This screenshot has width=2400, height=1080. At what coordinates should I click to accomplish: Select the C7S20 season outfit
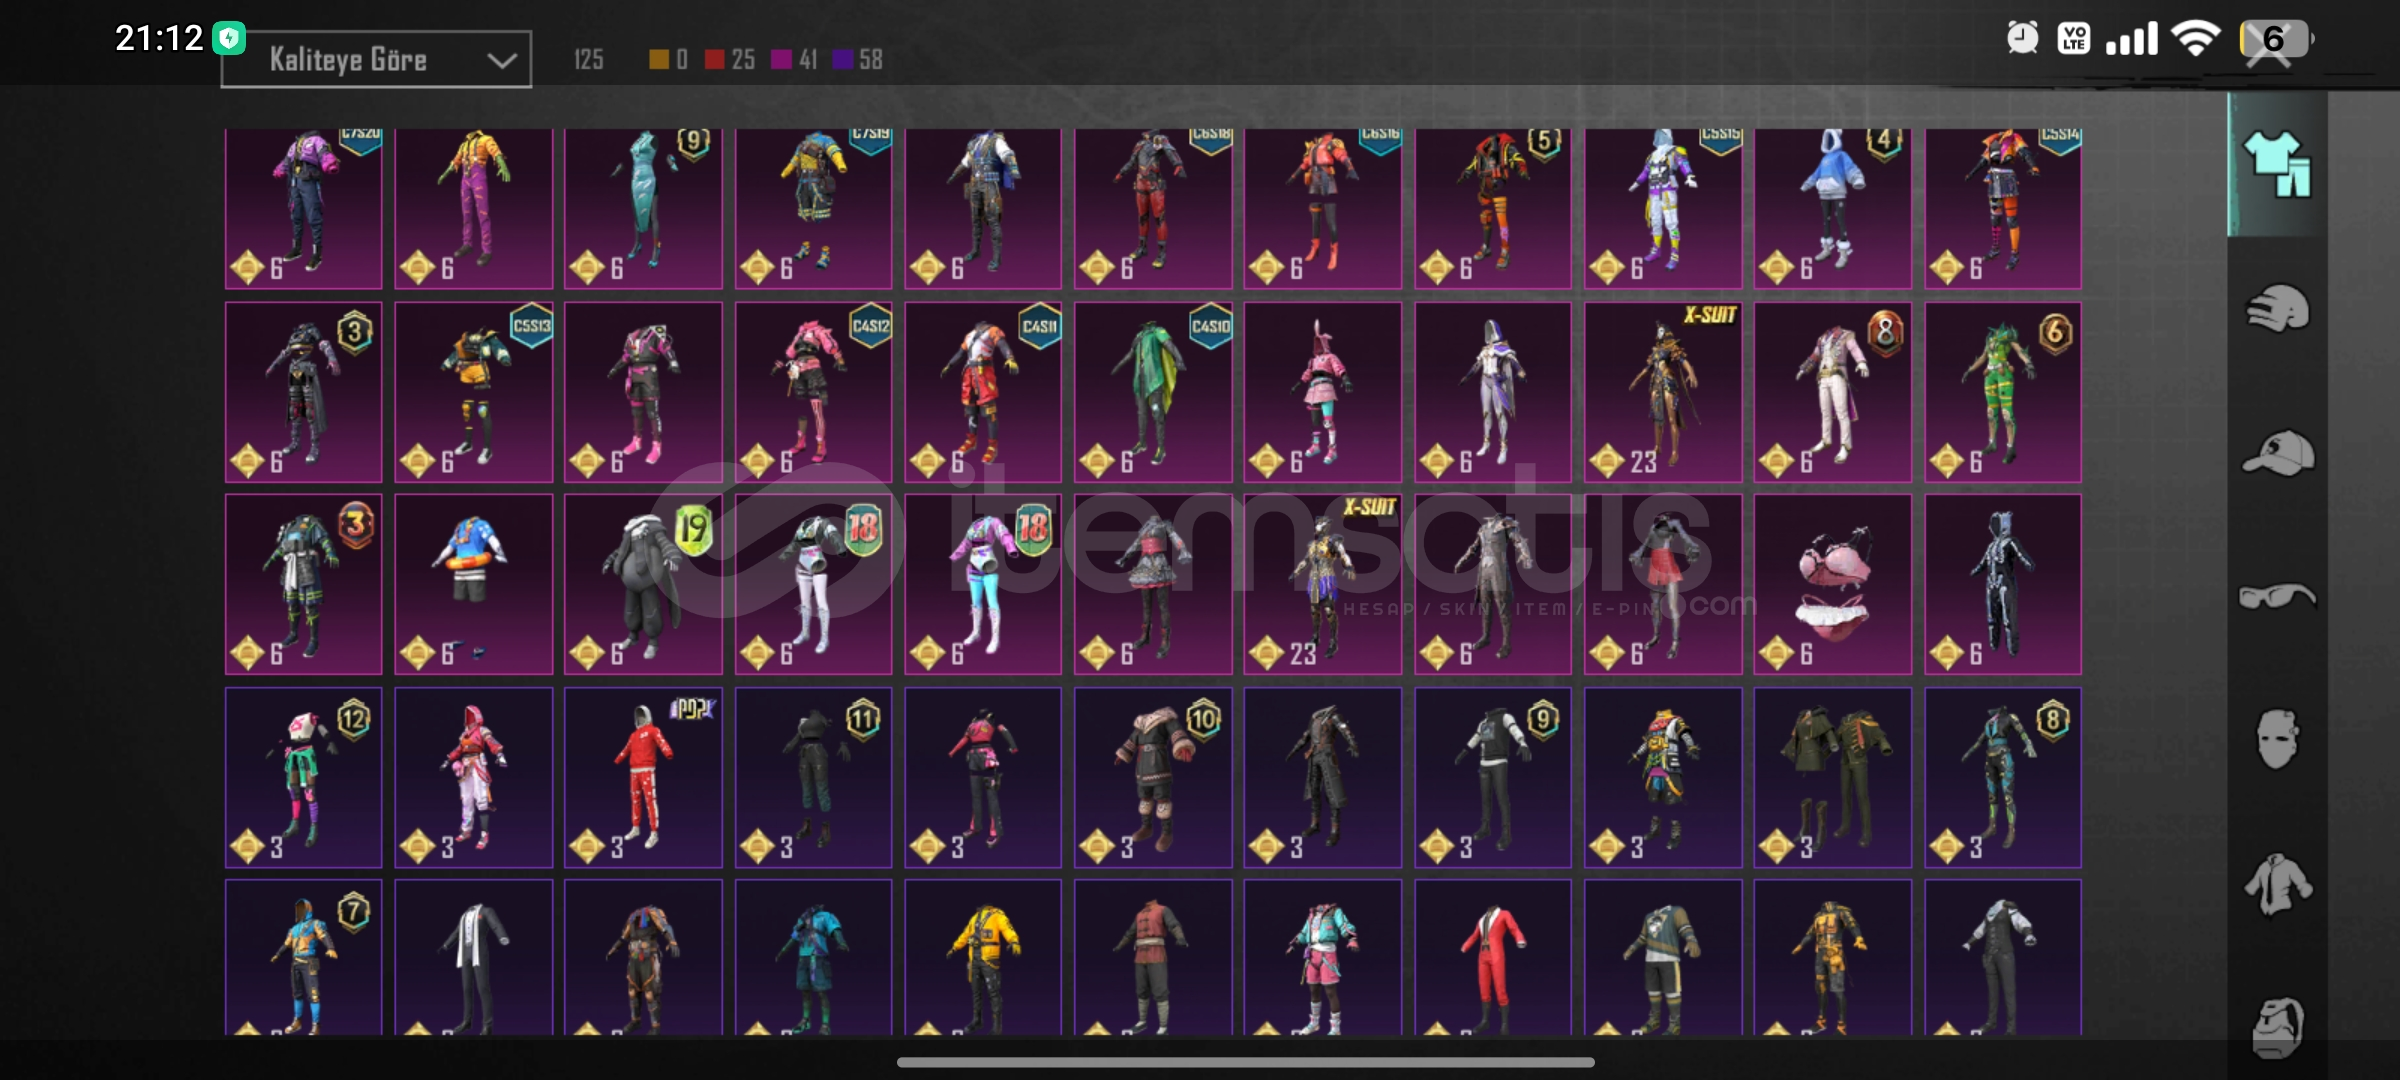click(x=303, y=208)
